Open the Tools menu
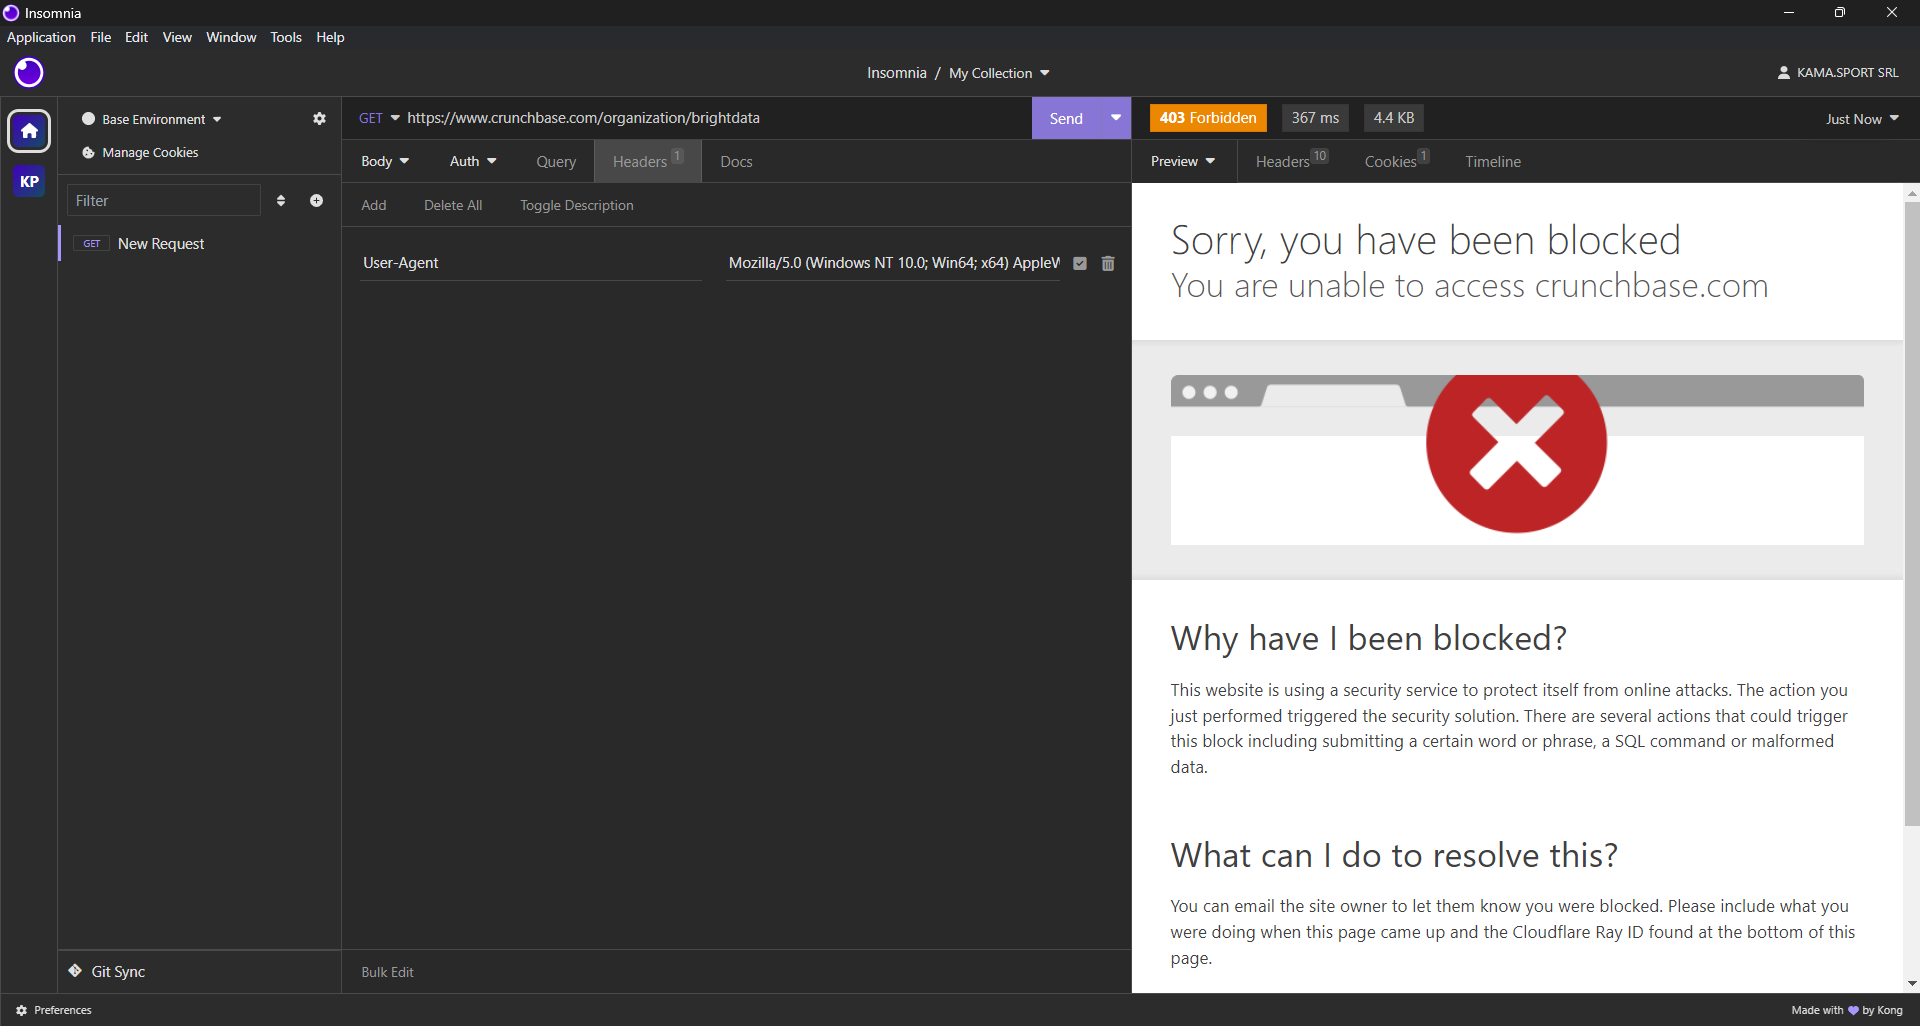The image size is (1920, 1026). tap(285, 37)
